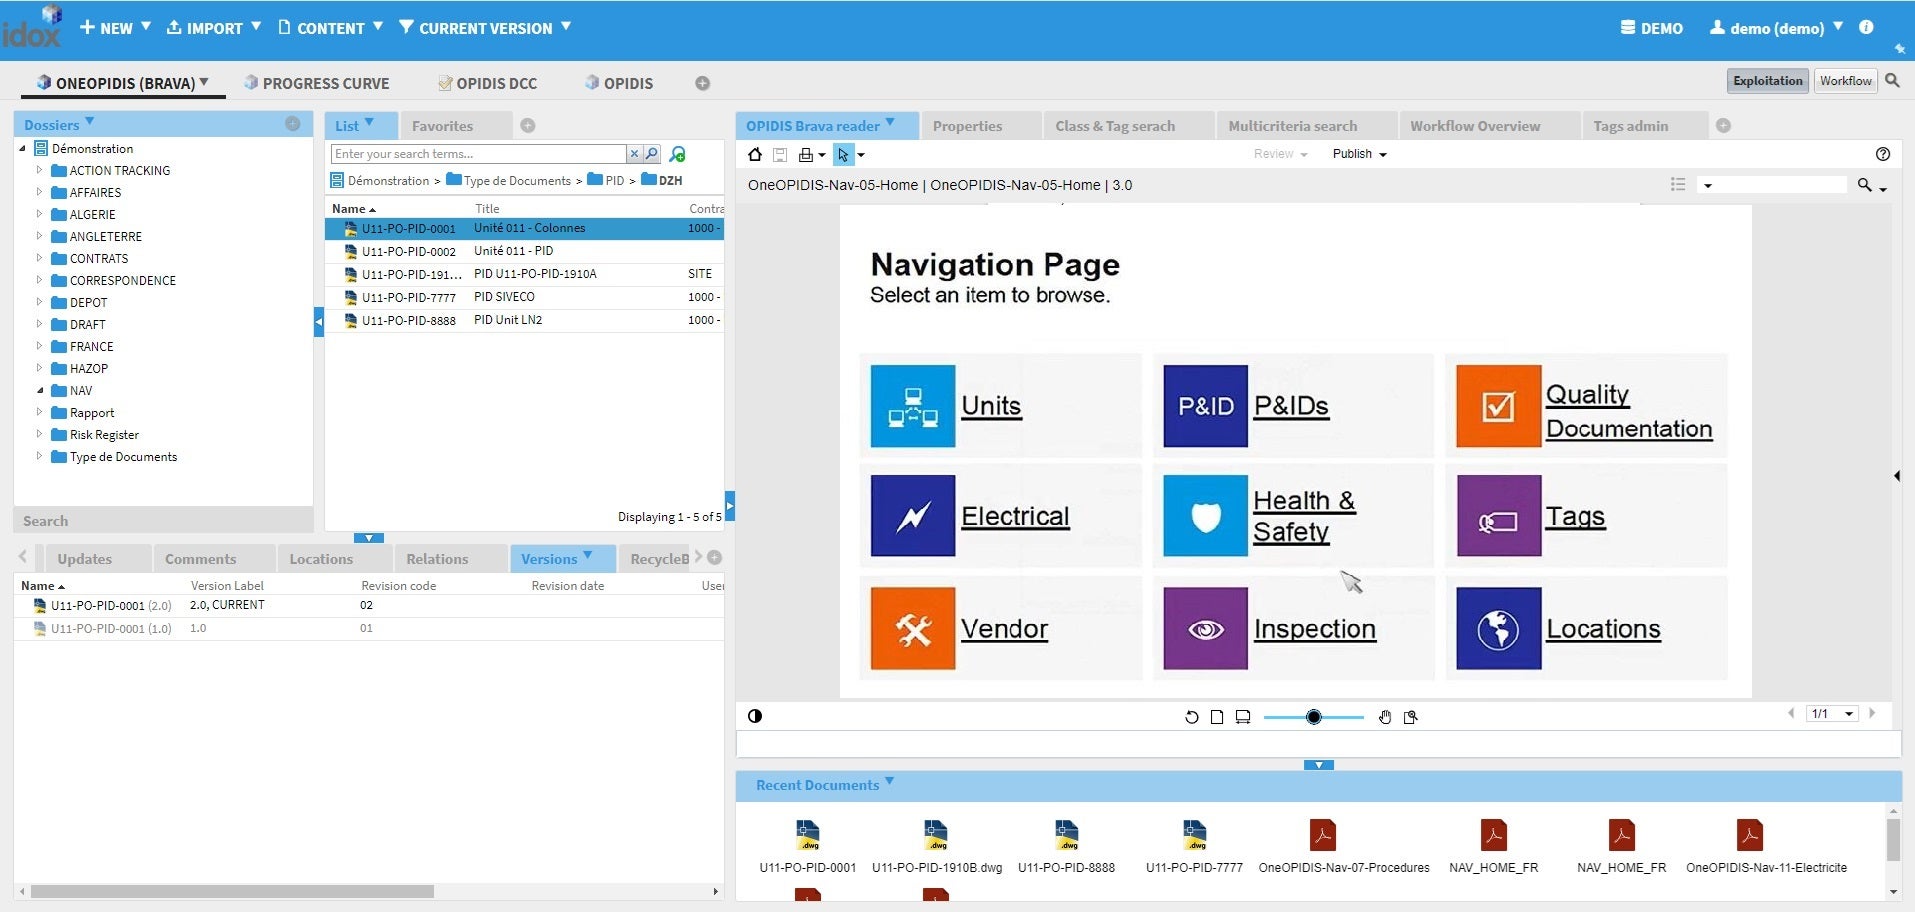Switch to Workflow mode
The width and height of the screenshot is (1915, 912).
click(x=1845, y=81)
